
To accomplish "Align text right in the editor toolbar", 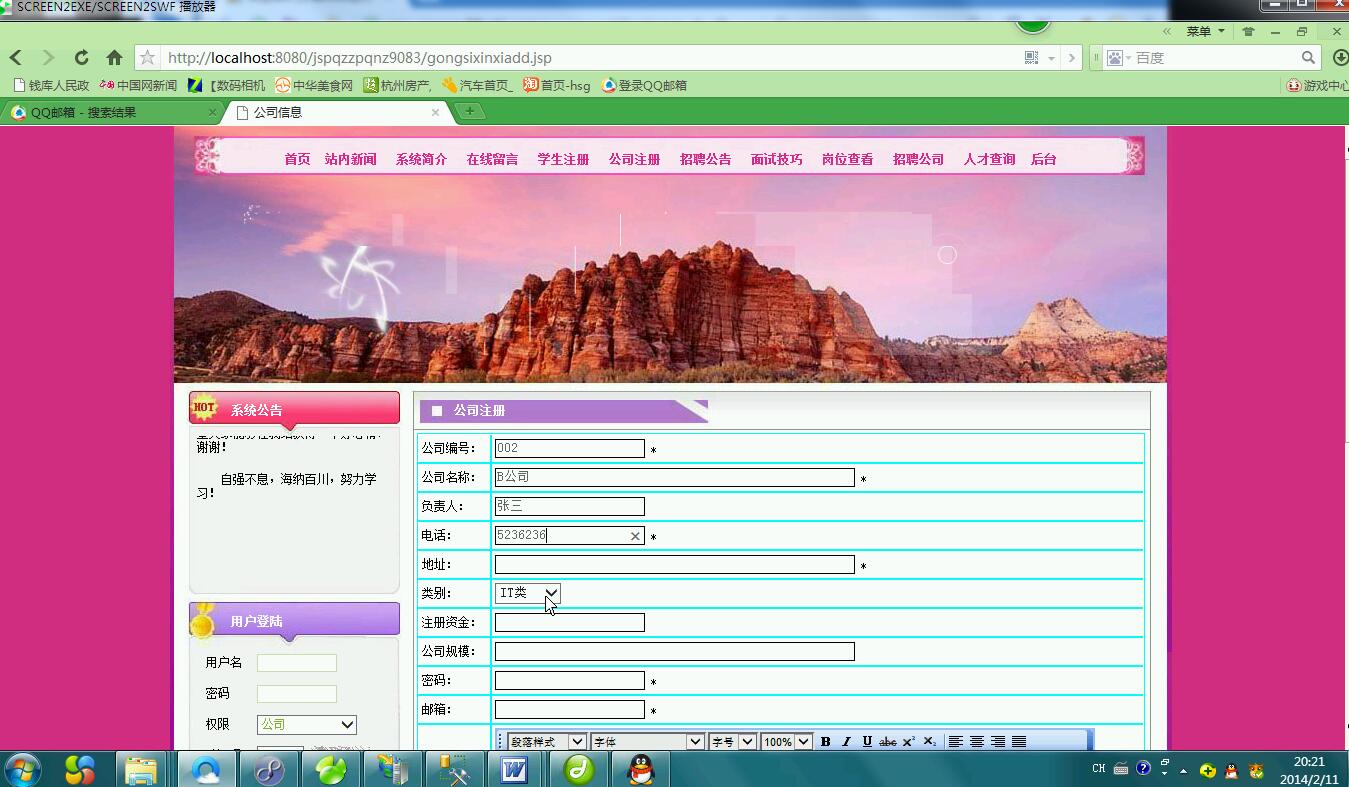I will coord(998,741).
